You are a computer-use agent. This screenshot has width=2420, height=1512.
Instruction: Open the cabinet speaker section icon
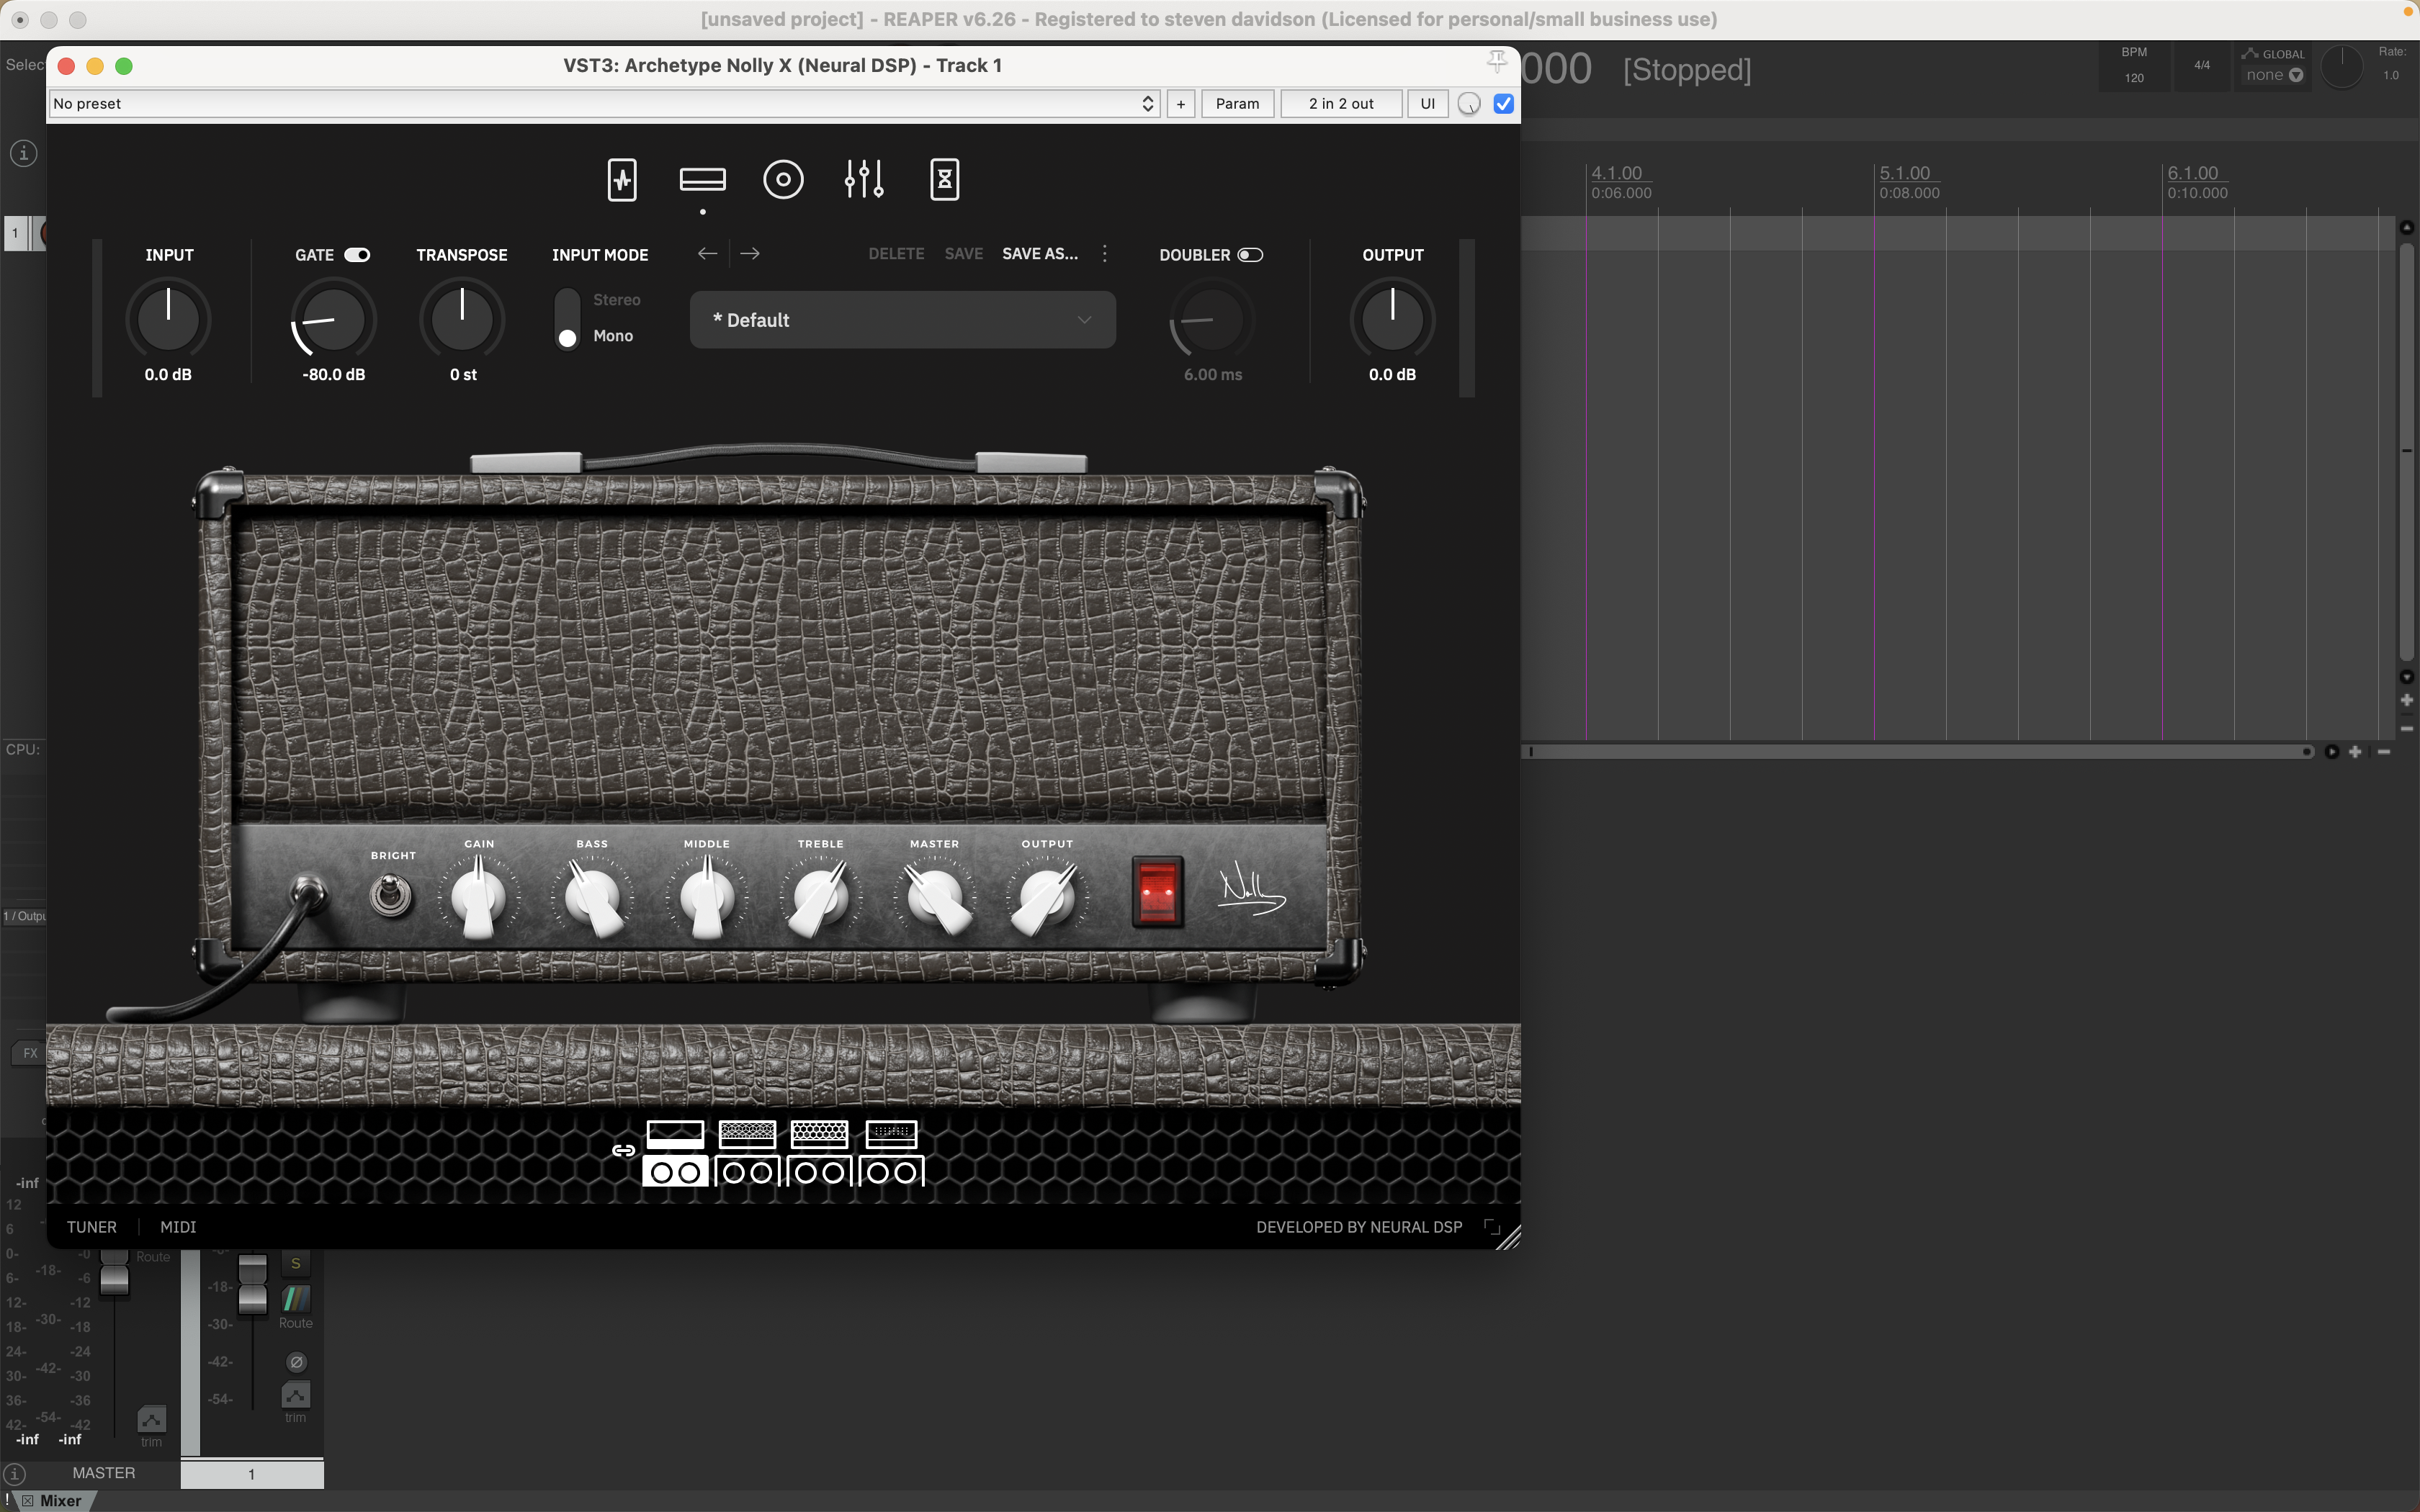pos(783,180)
